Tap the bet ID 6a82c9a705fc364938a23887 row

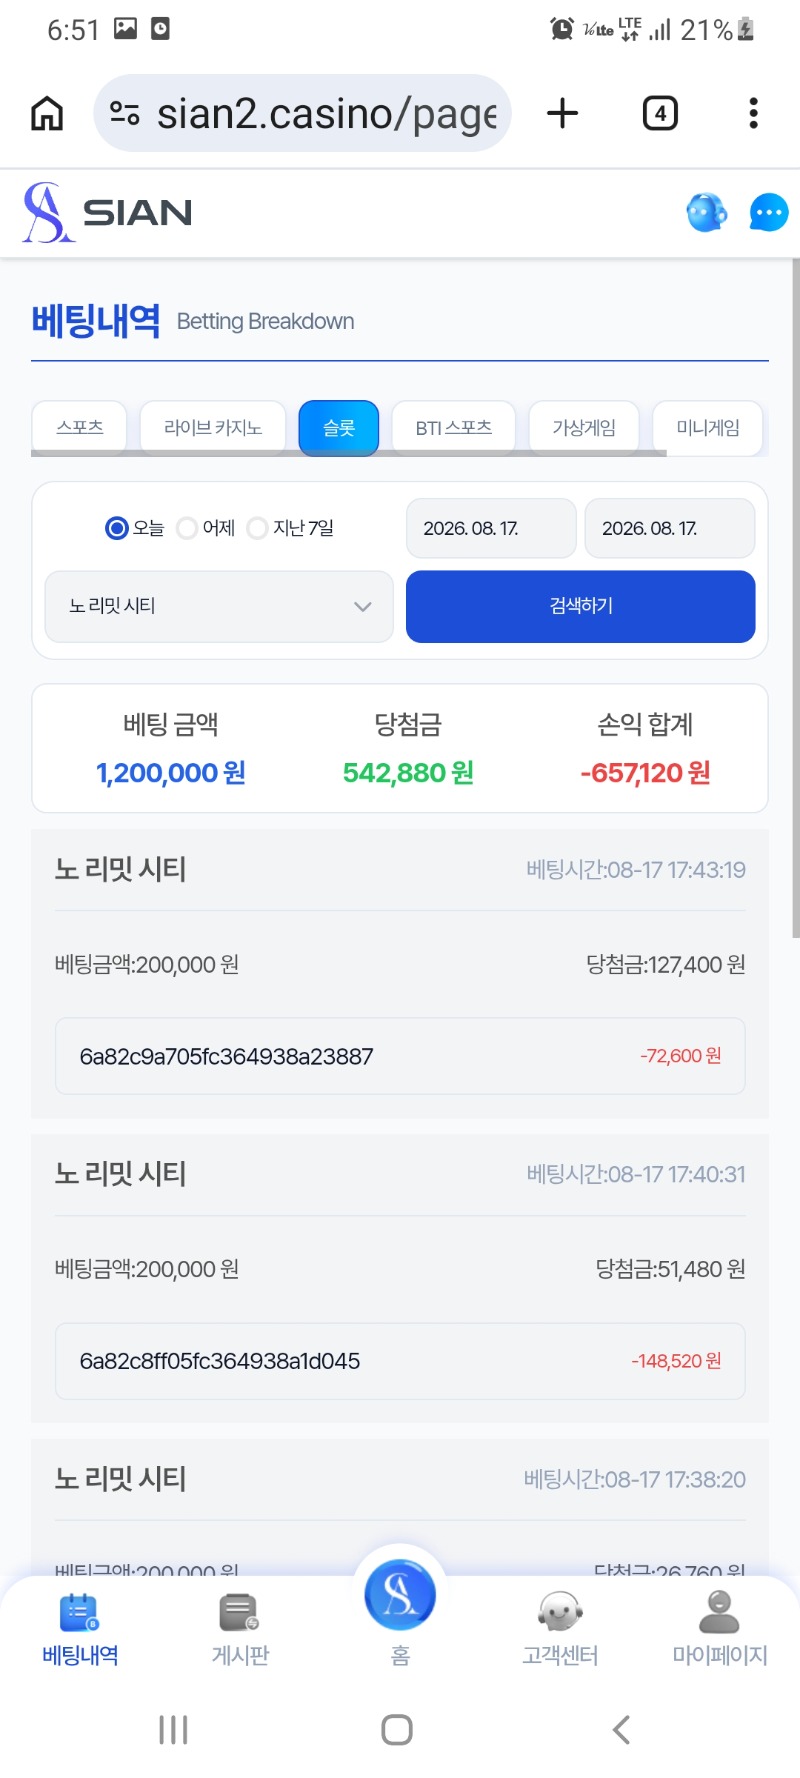pos(400,1056)
